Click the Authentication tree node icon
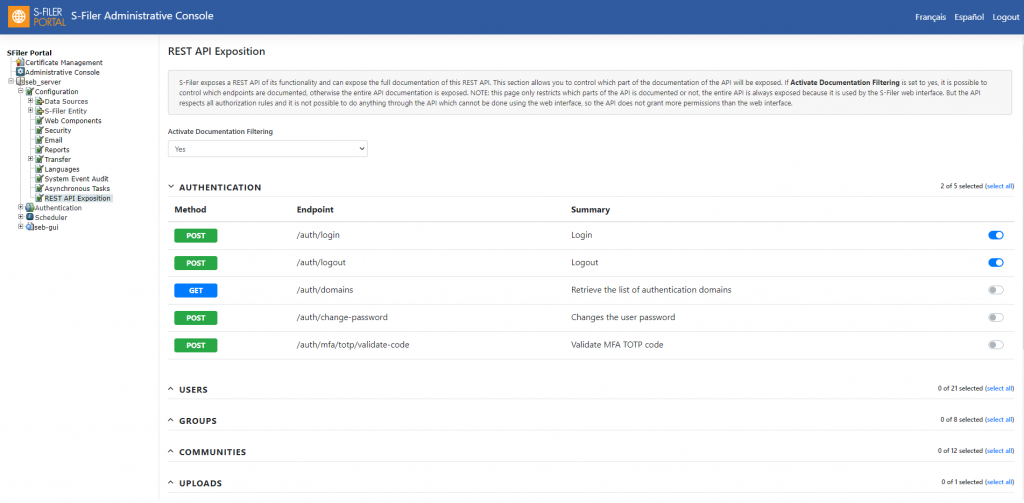Image resolution: width=1024 pixels, height=503 pixels. tap(29, 208)
